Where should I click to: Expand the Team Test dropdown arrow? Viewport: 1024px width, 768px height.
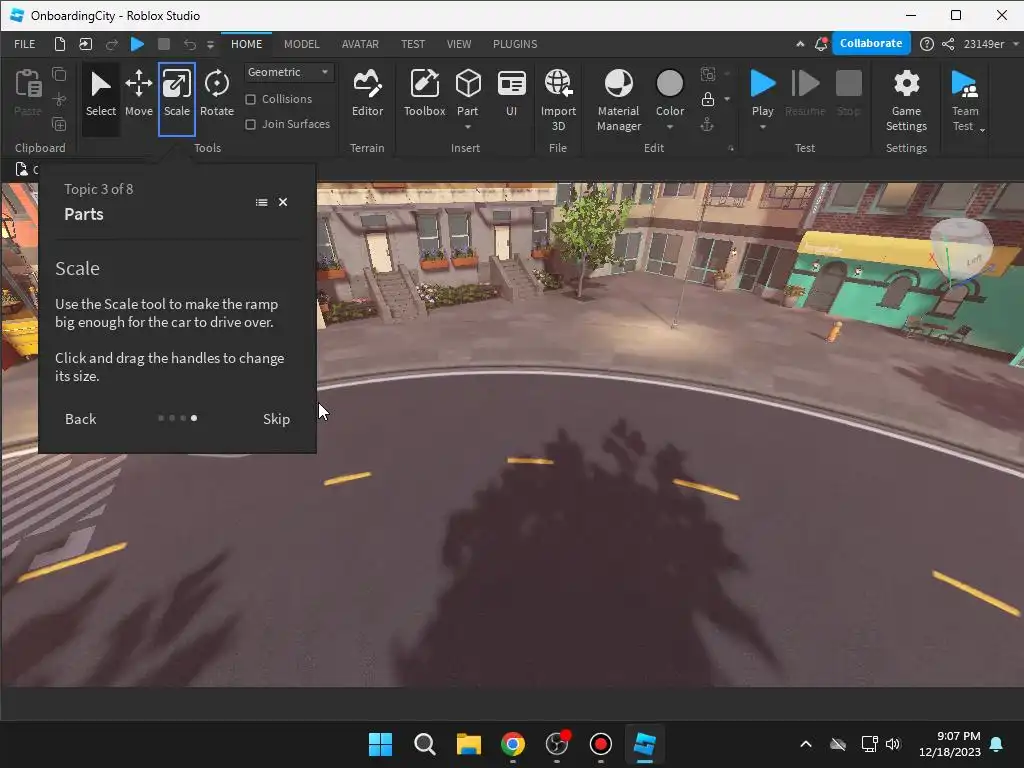(x=982, y=130)
